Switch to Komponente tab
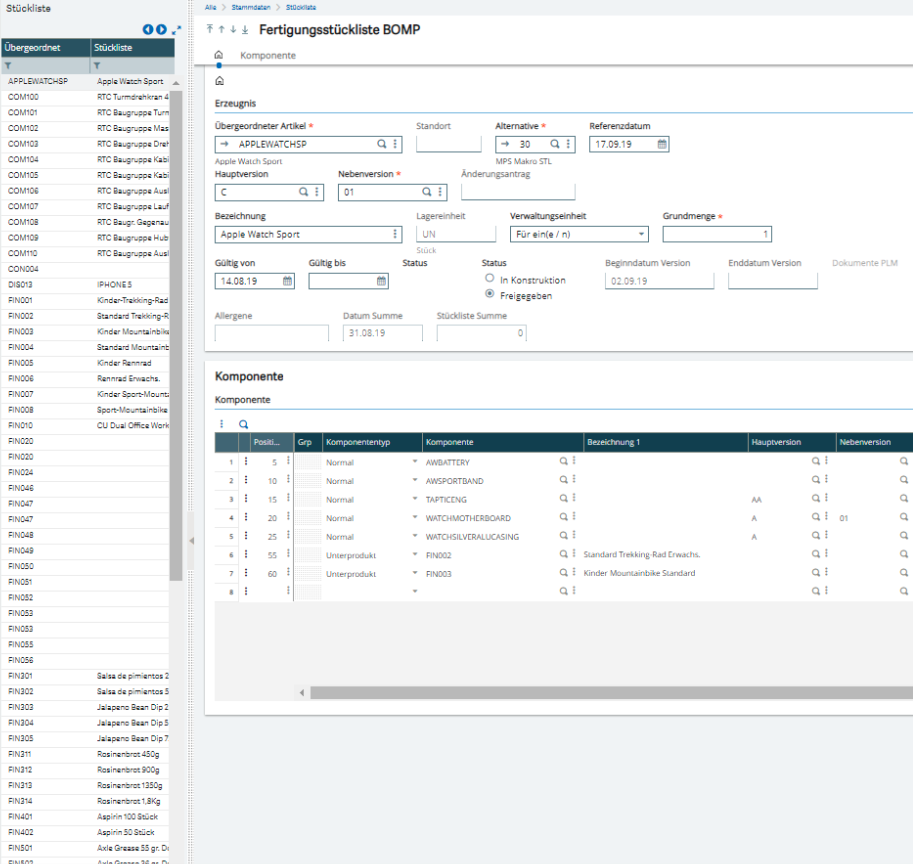Image resolution: width=913 pixels, height=864 pixels. coord(268,55)
